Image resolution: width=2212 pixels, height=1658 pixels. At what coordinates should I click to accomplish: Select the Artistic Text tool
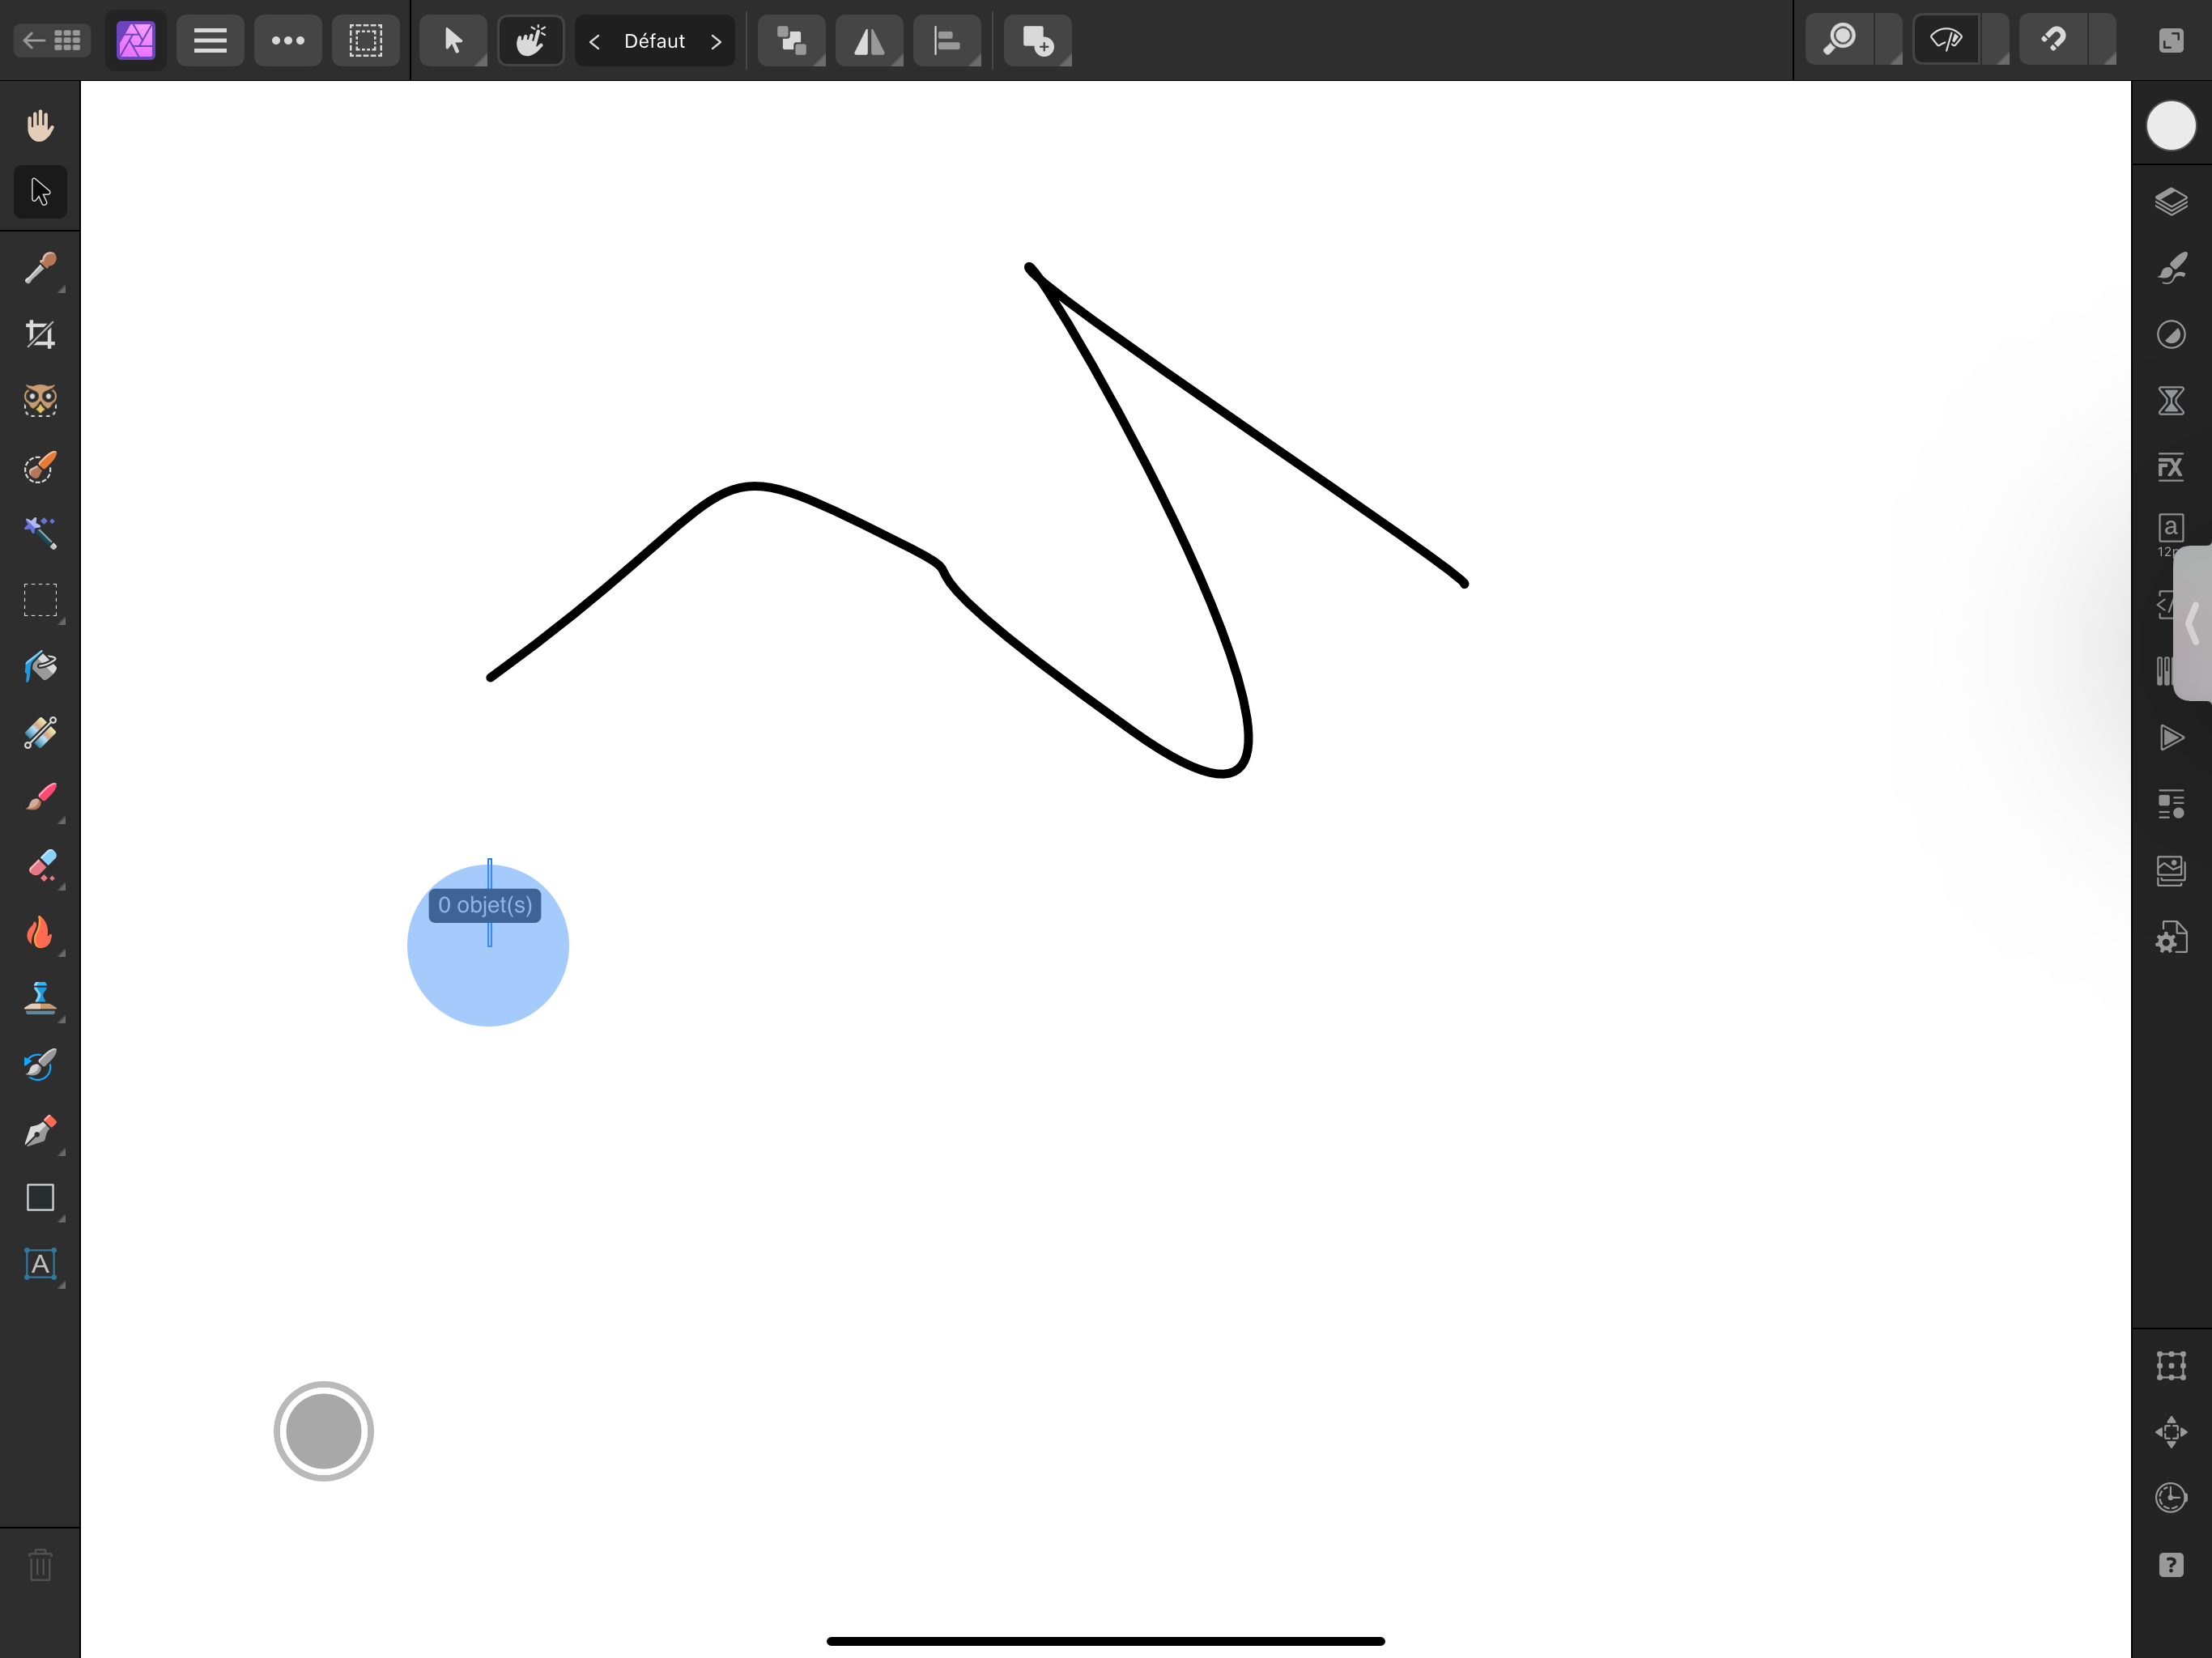[x=40, y=1264]
